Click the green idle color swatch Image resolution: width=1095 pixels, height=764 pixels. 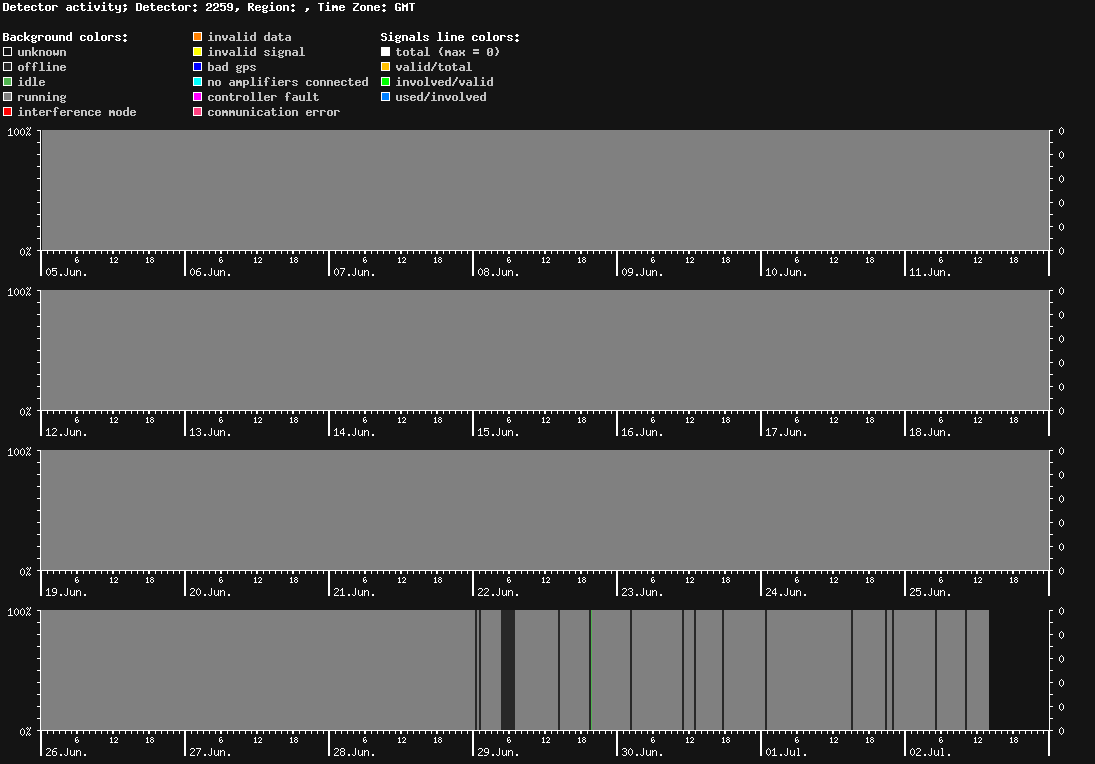8,82
